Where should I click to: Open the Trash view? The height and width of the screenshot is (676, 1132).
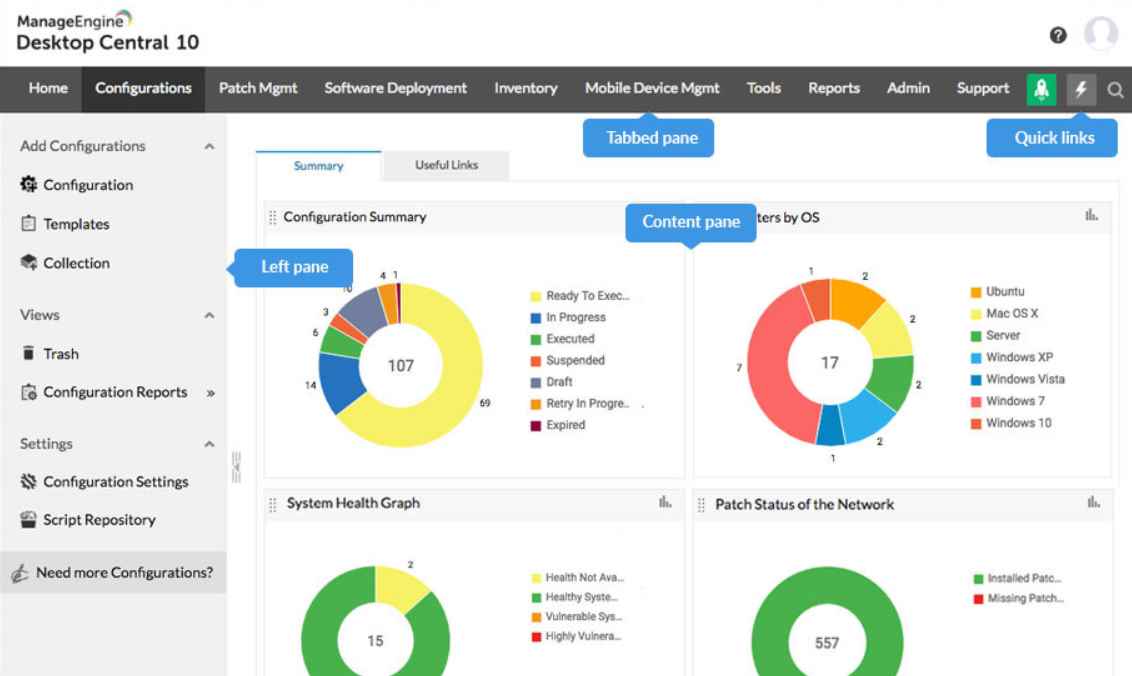[61, 354]
